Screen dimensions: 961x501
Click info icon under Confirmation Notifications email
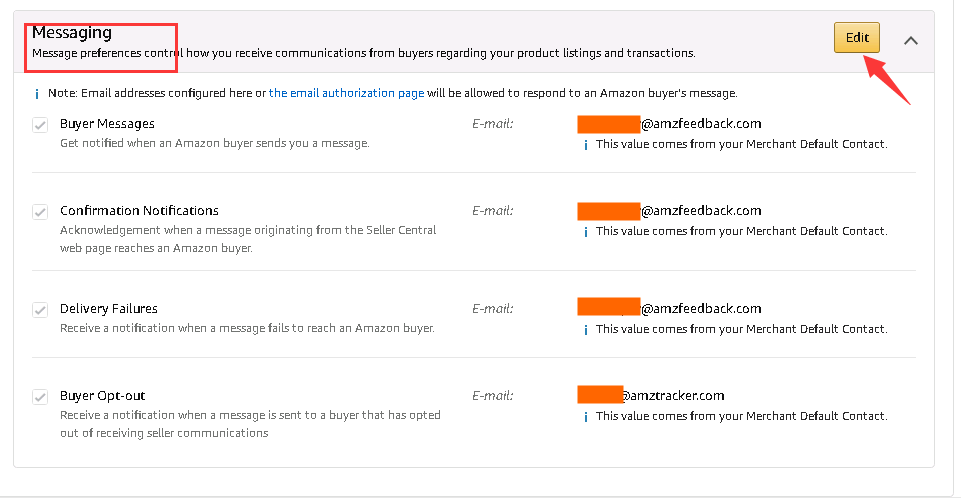point(585,232)
